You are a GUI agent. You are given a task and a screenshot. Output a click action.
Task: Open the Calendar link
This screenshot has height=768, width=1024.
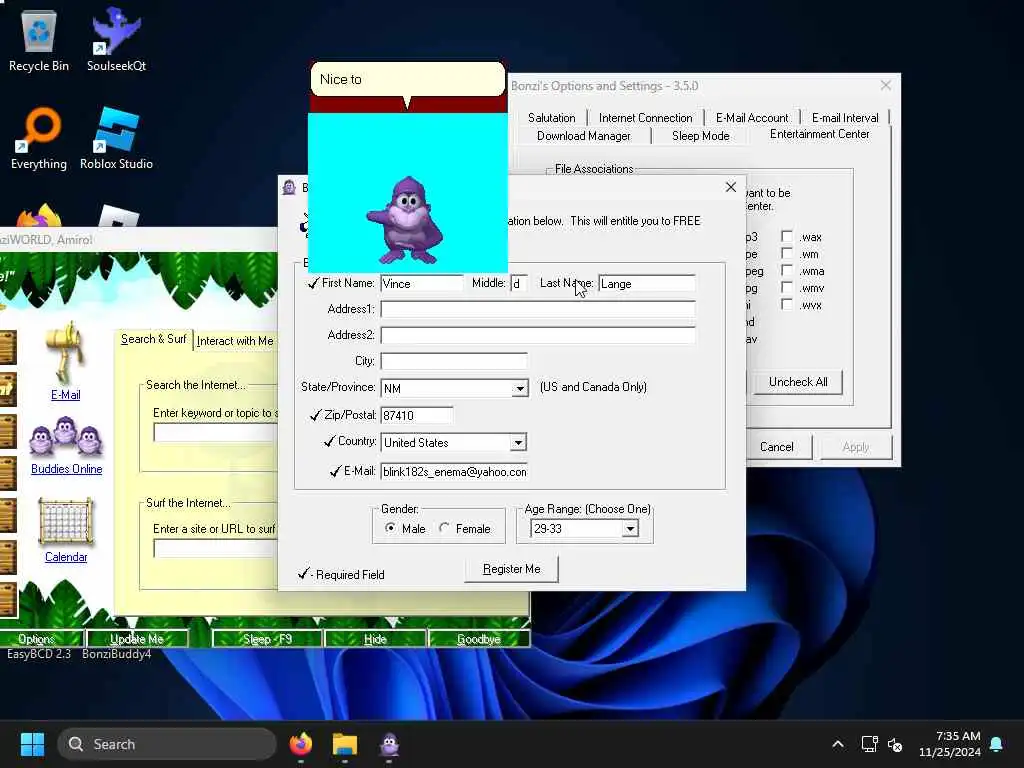coord(66,557)
